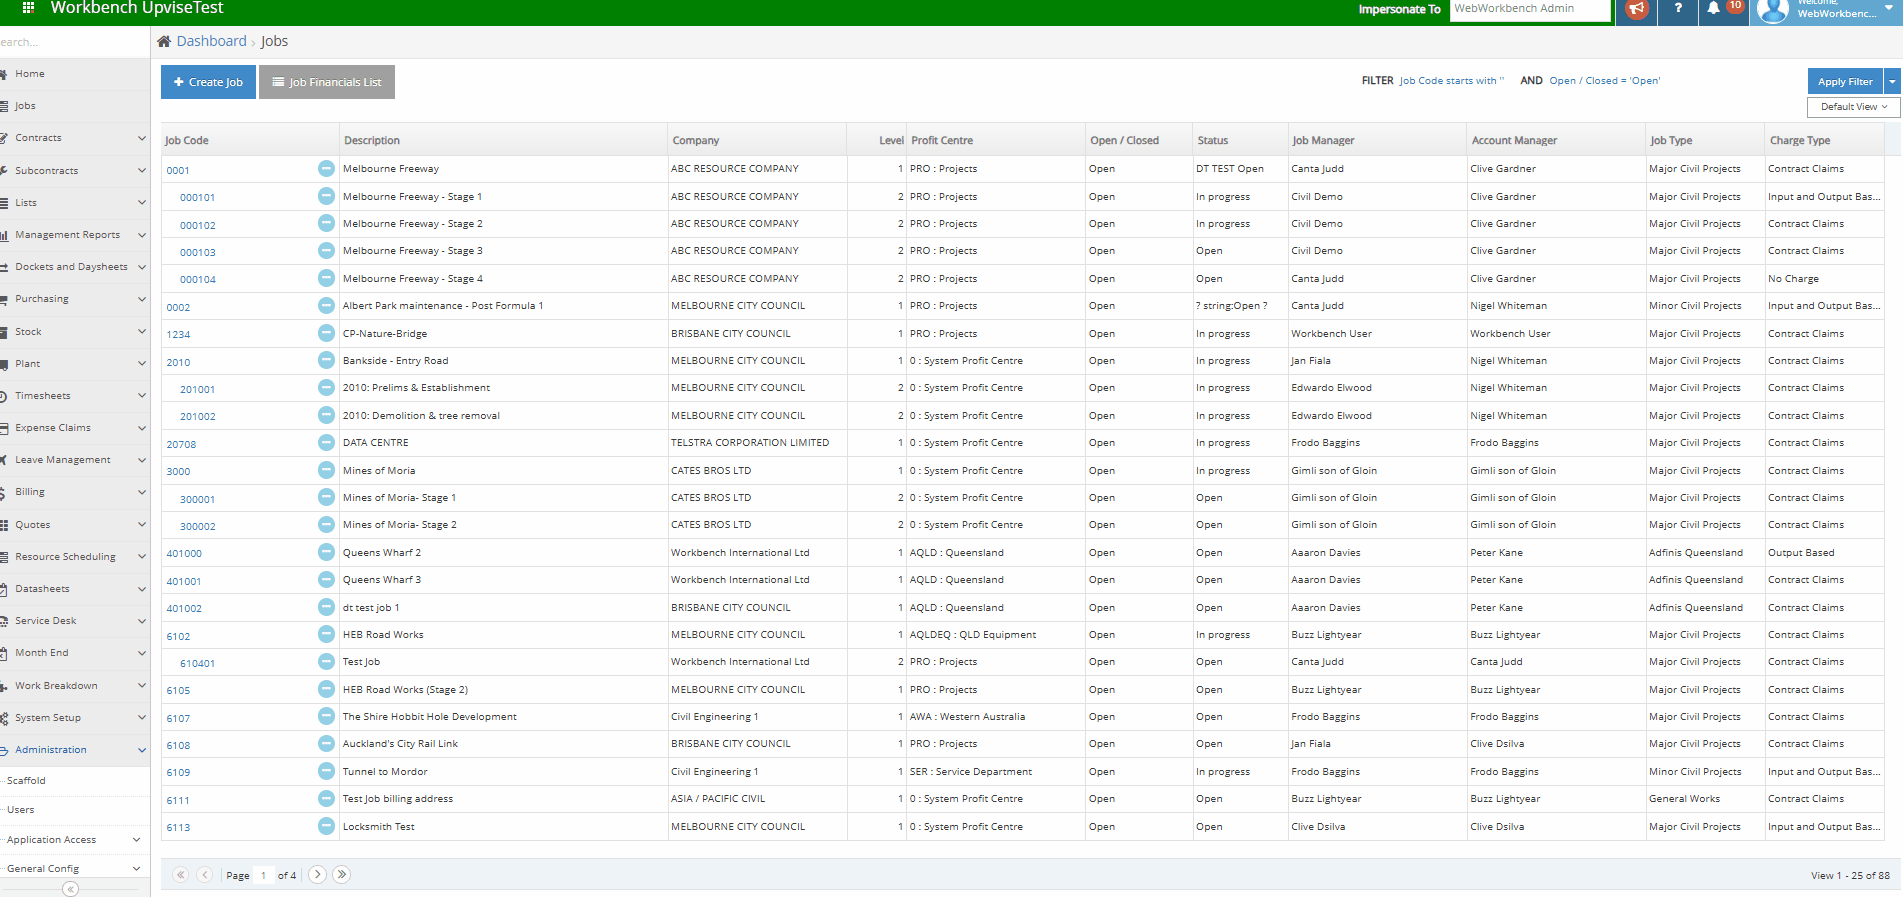Open the app grid menu icon
This screenshot has height=897, width=1903.
pyautogui.click(x=28, y=7)
